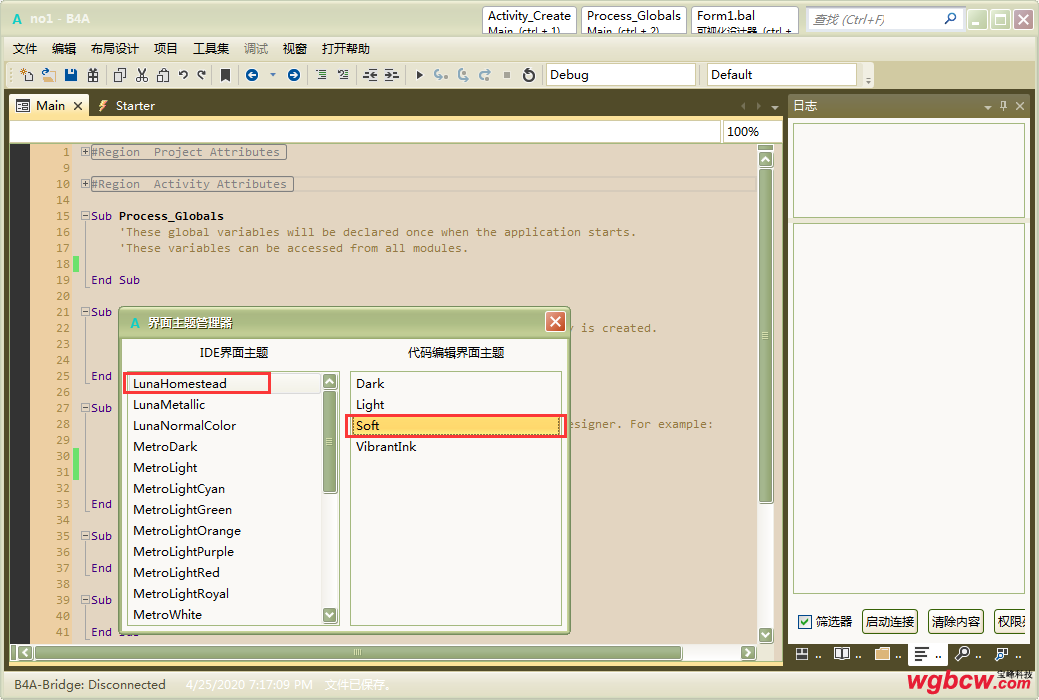Open the 文件 menu
Viewport: 1039px width, 700px height.
click(25, 48)
